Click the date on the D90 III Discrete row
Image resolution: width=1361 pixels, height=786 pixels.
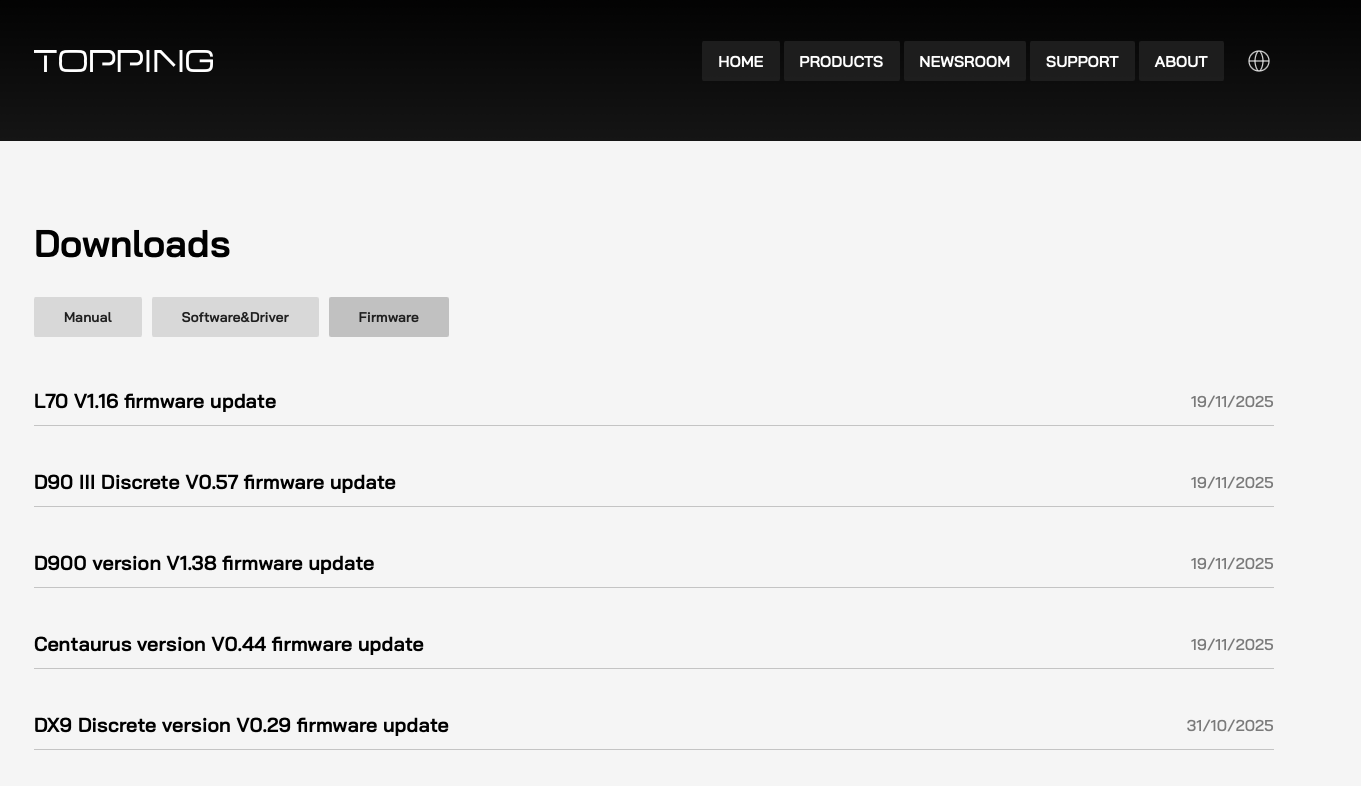pyautogui.click(x=1232, y=482)
